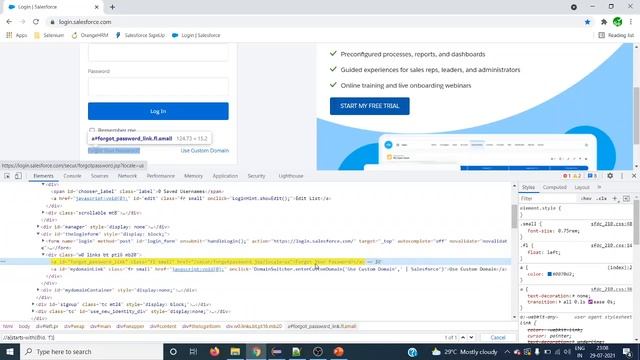Collapse the div class w0 links node

[x=43, y=255]
